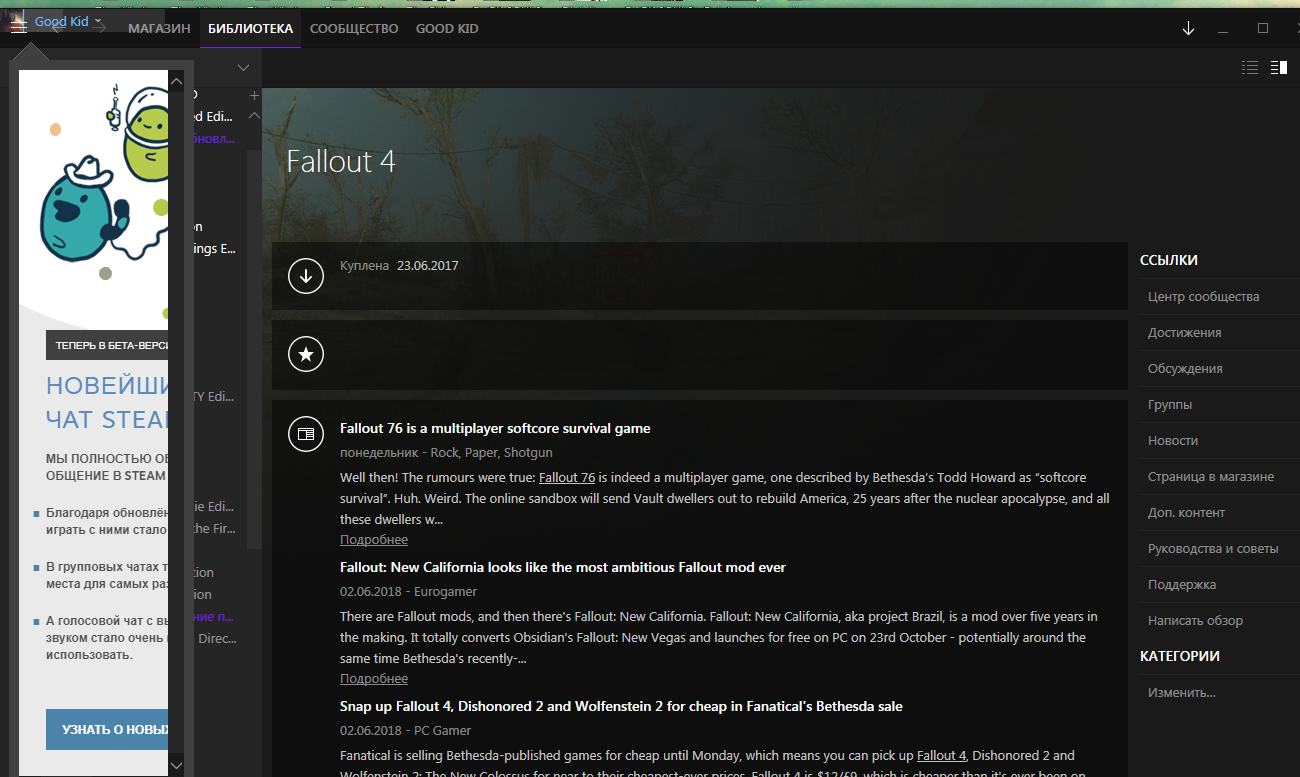Click the star achievements icon
Image resolution: width=1300 pixels, height=777 pixels.
(x=306, y=354)
